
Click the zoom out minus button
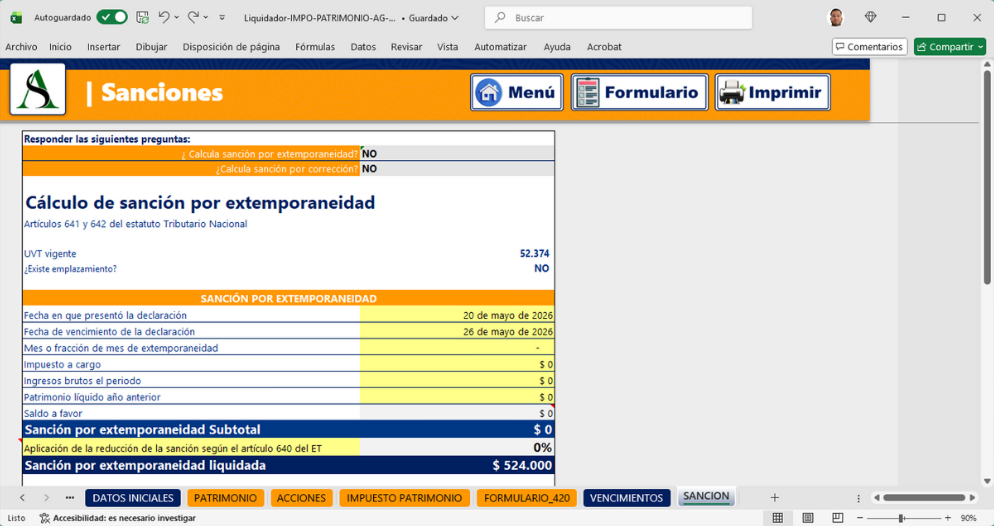860,518
